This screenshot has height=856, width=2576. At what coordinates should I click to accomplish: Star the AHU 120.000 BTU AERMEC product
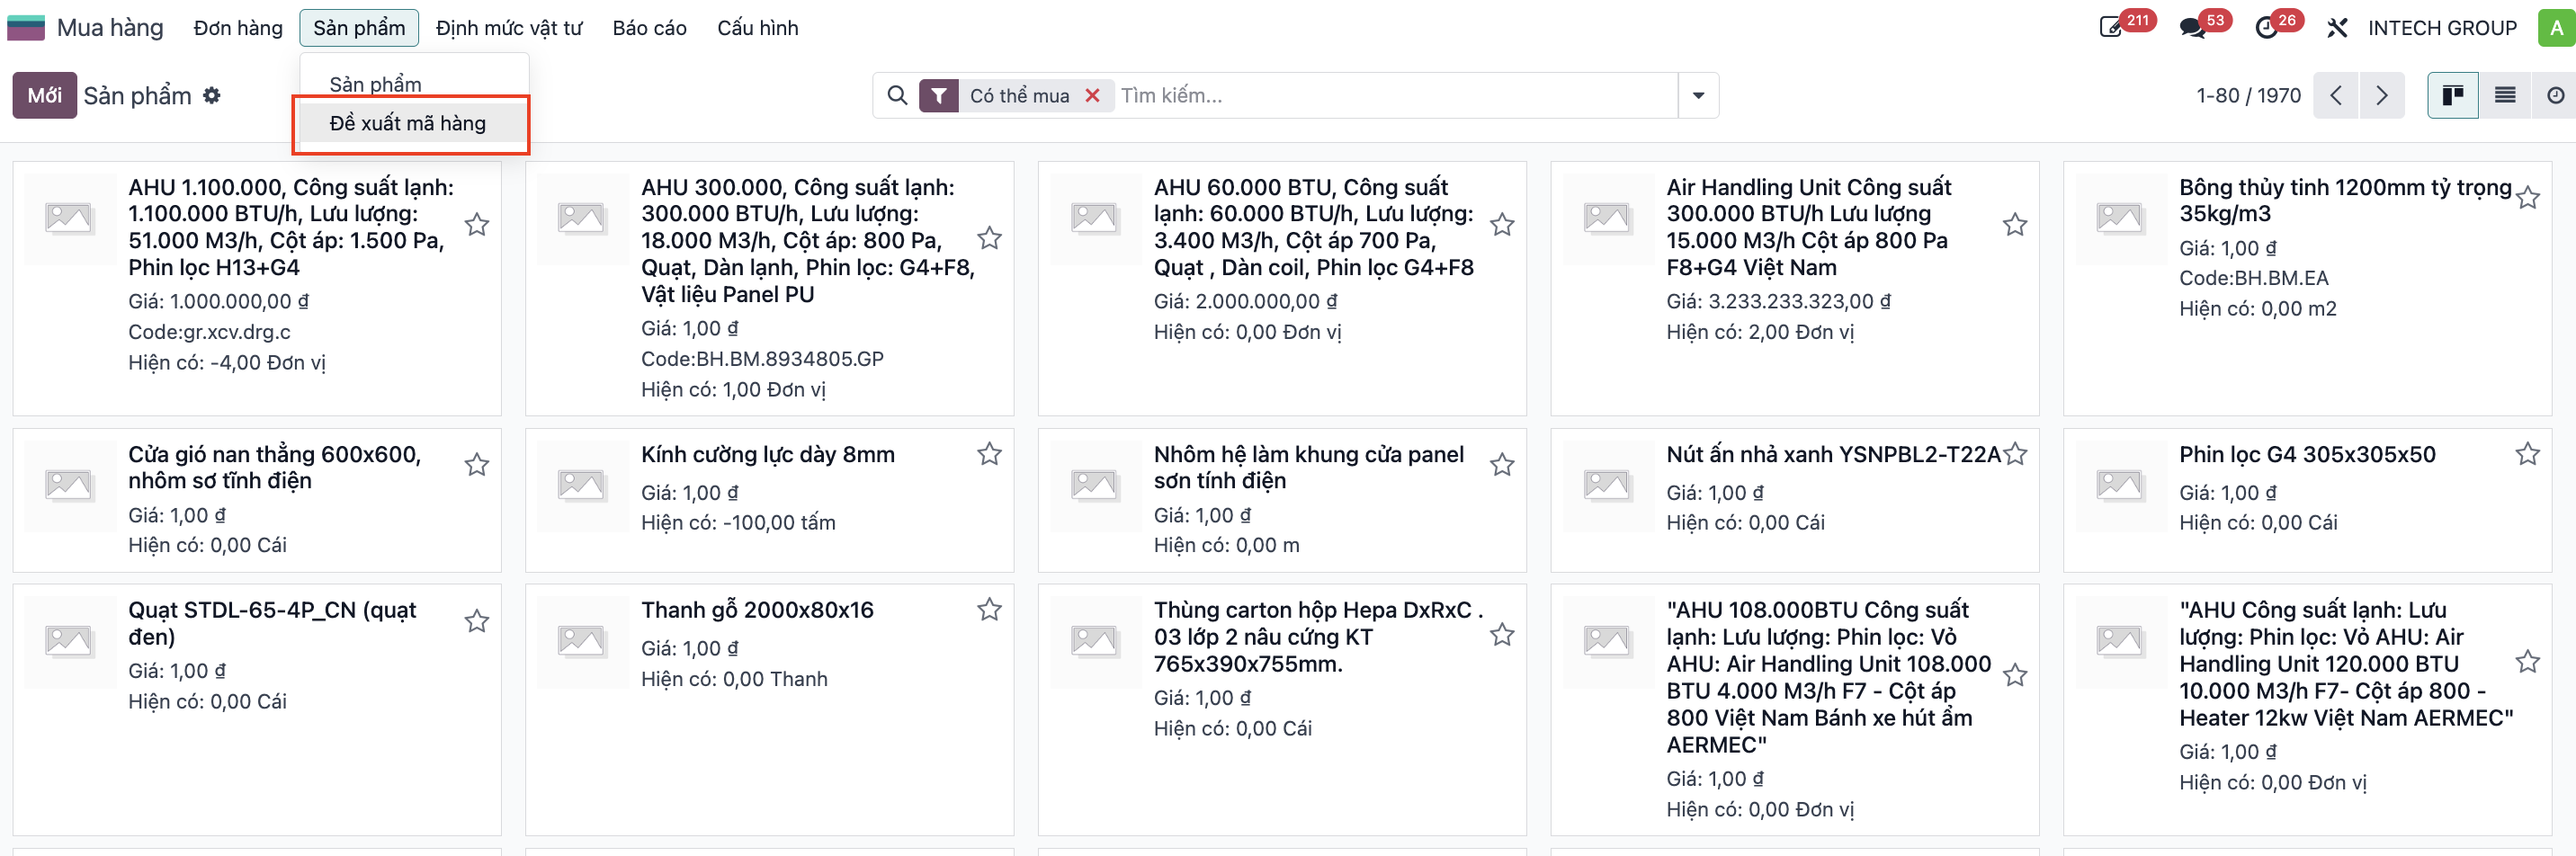[x=2527, y=662]
